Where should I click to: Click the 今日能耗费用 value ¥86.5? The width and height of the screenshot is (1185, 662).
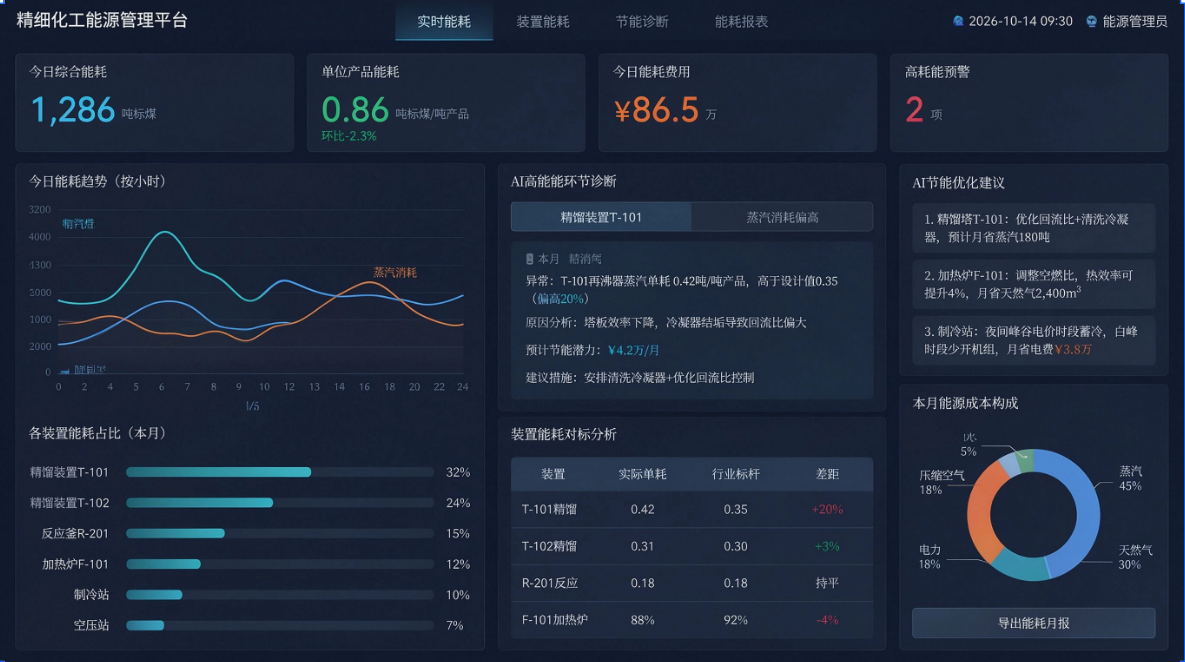[x=656, y=110]
